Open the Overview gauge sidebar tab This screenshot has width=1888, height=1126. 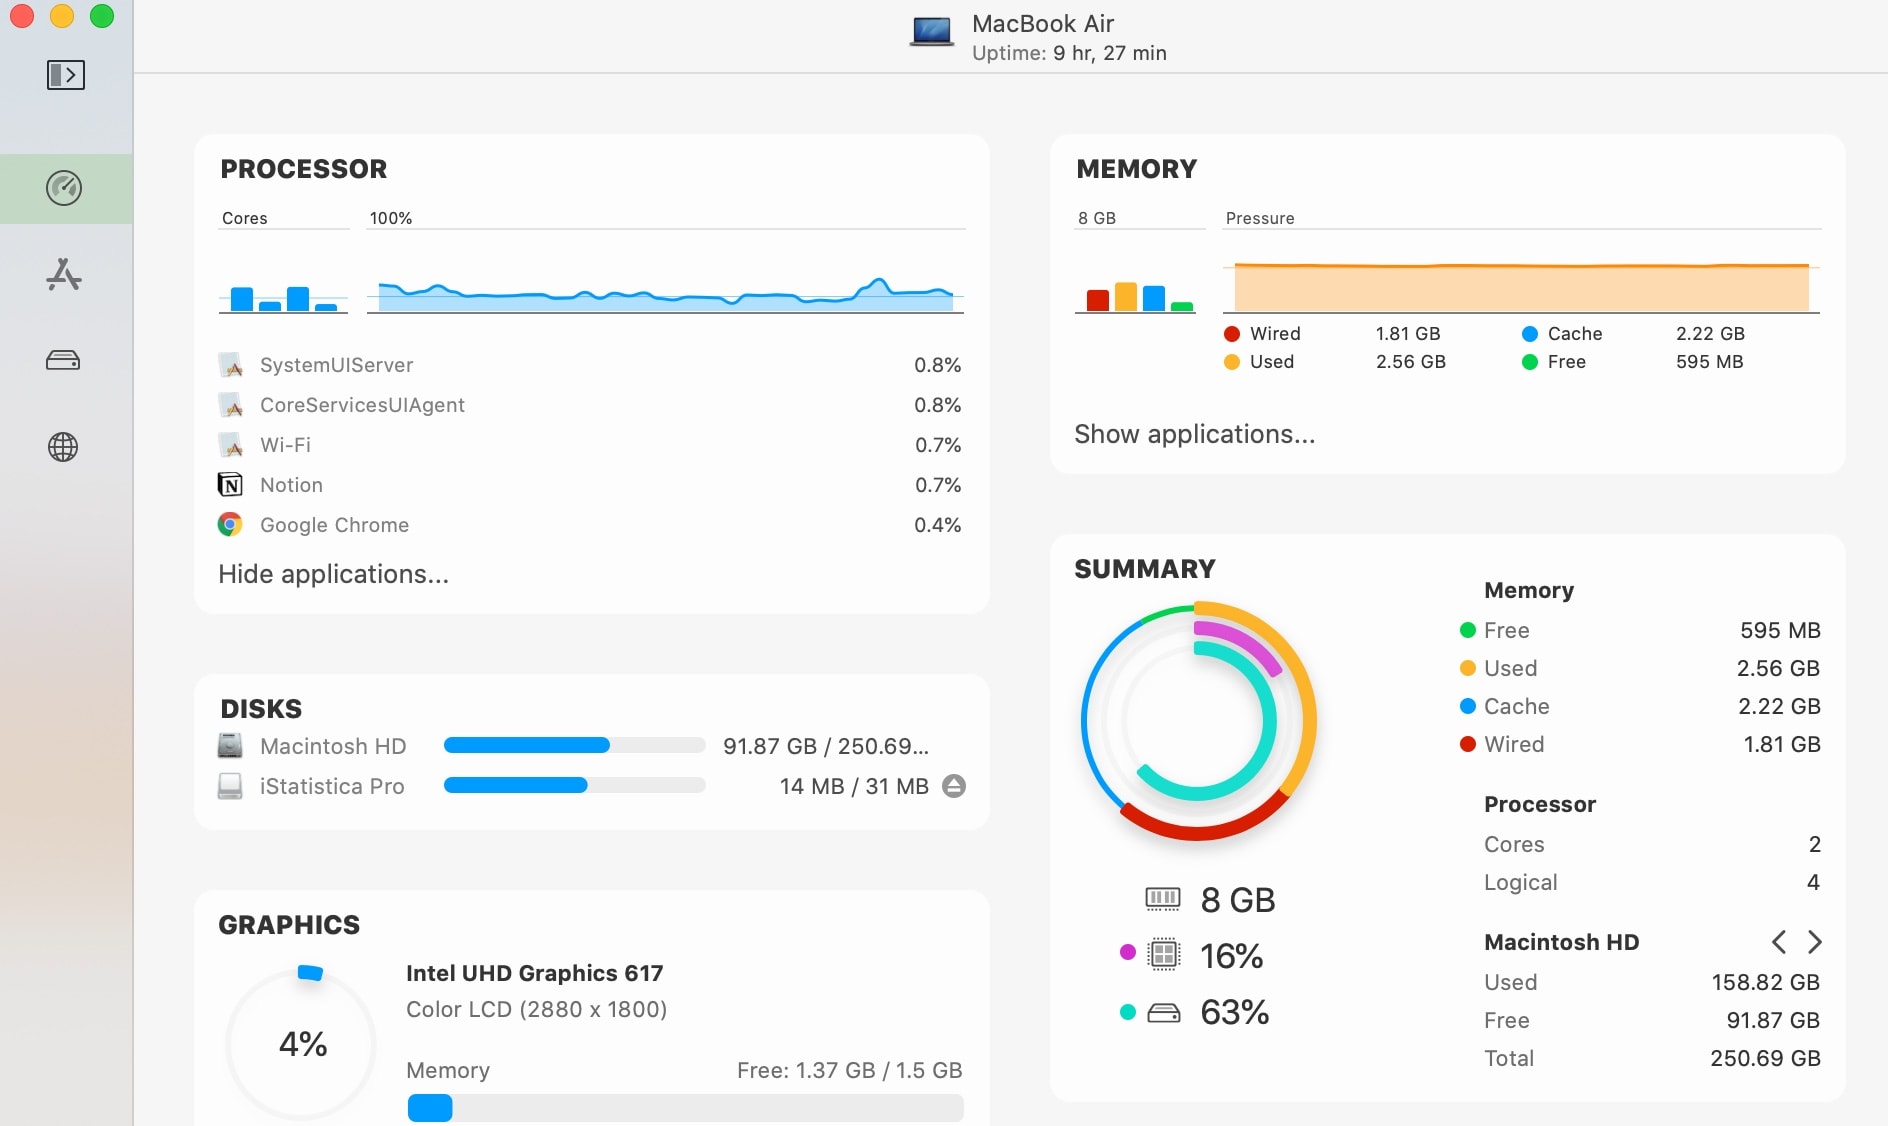tap(64, 188)
